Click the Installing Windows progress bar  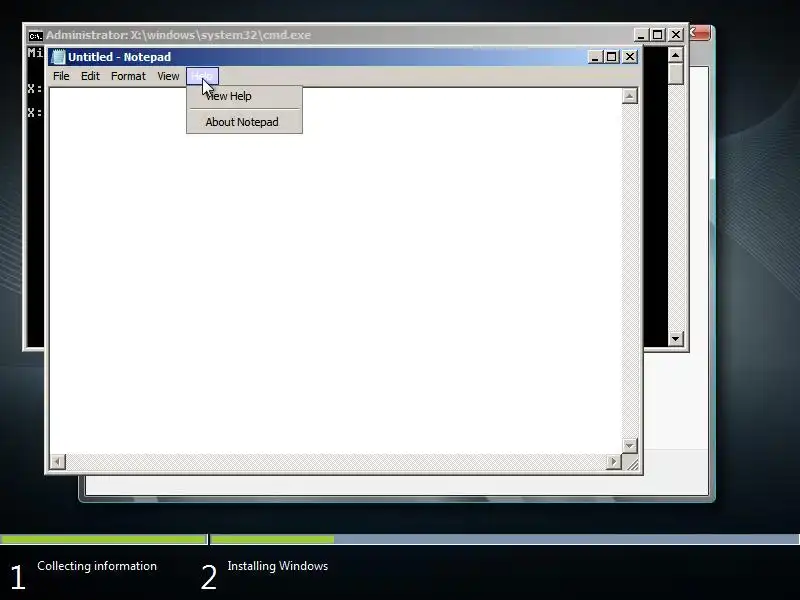[504, 539]
